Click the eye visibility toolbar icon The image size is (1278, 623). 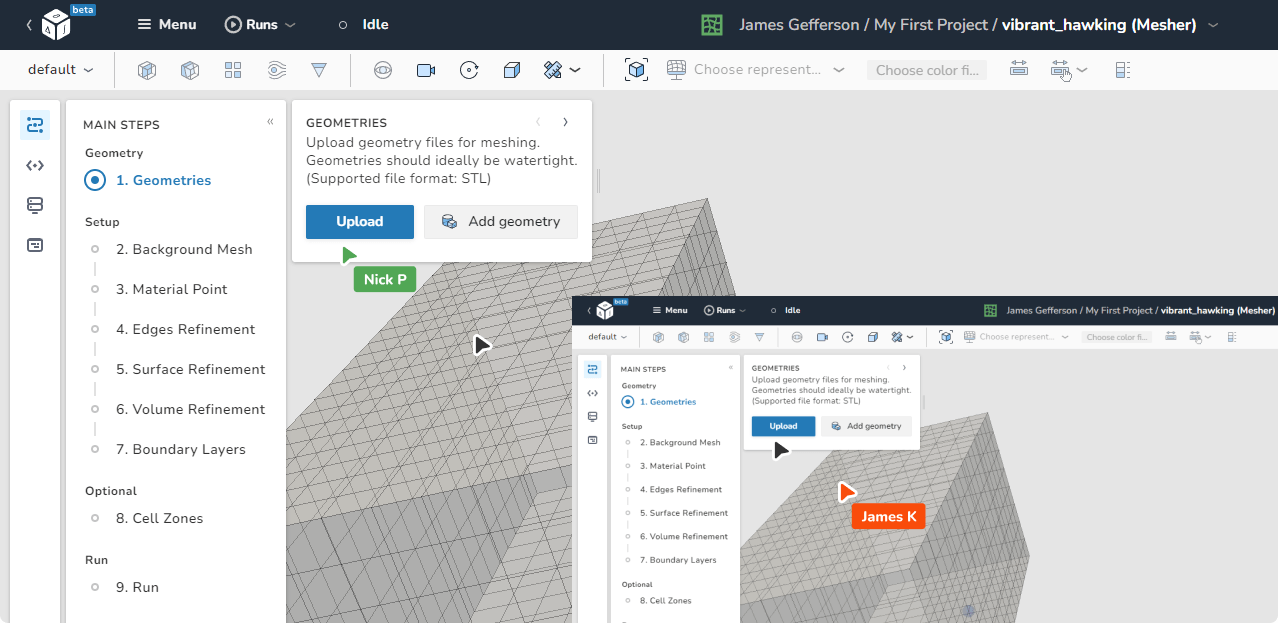[x=383, y=70]
